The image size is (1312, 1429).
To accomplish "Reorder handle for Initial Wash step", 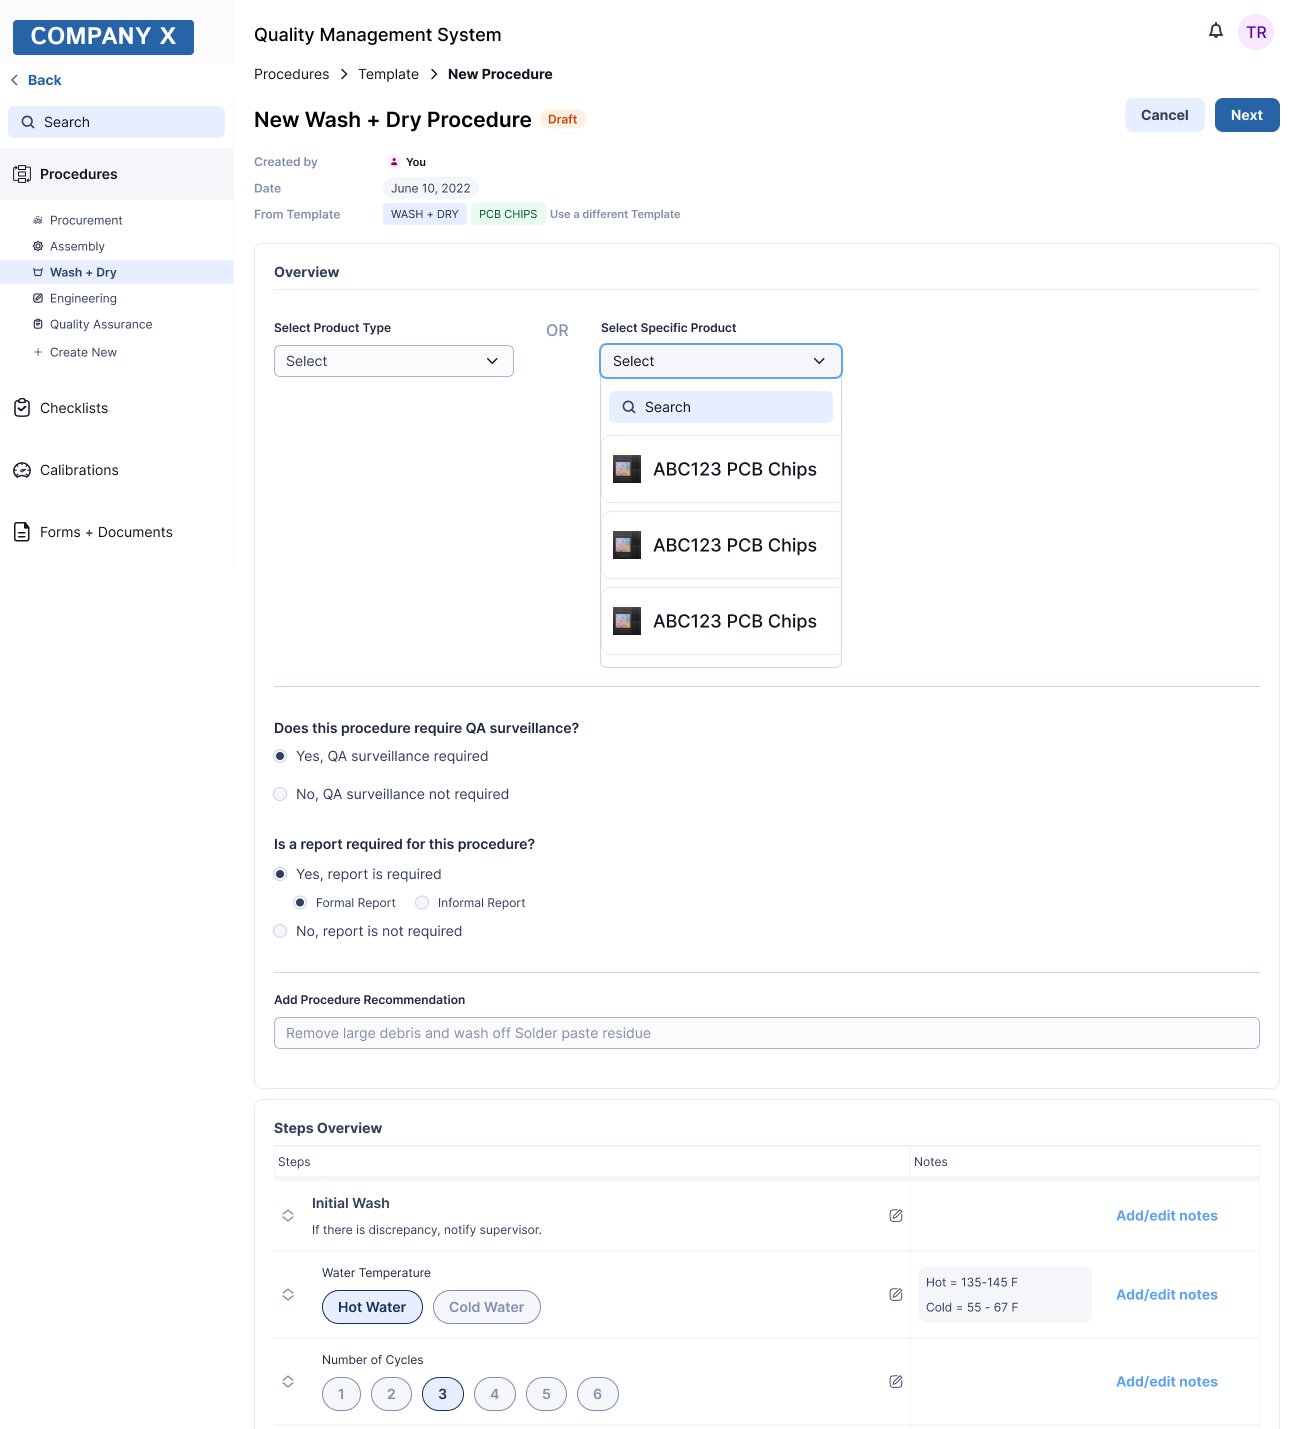I will click(288, 1216).
